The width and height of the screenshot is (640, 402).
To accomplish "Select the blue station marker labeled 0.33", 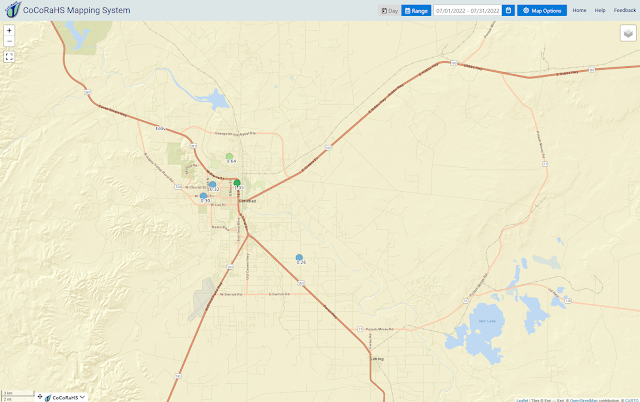I will (x=203, y=196).
